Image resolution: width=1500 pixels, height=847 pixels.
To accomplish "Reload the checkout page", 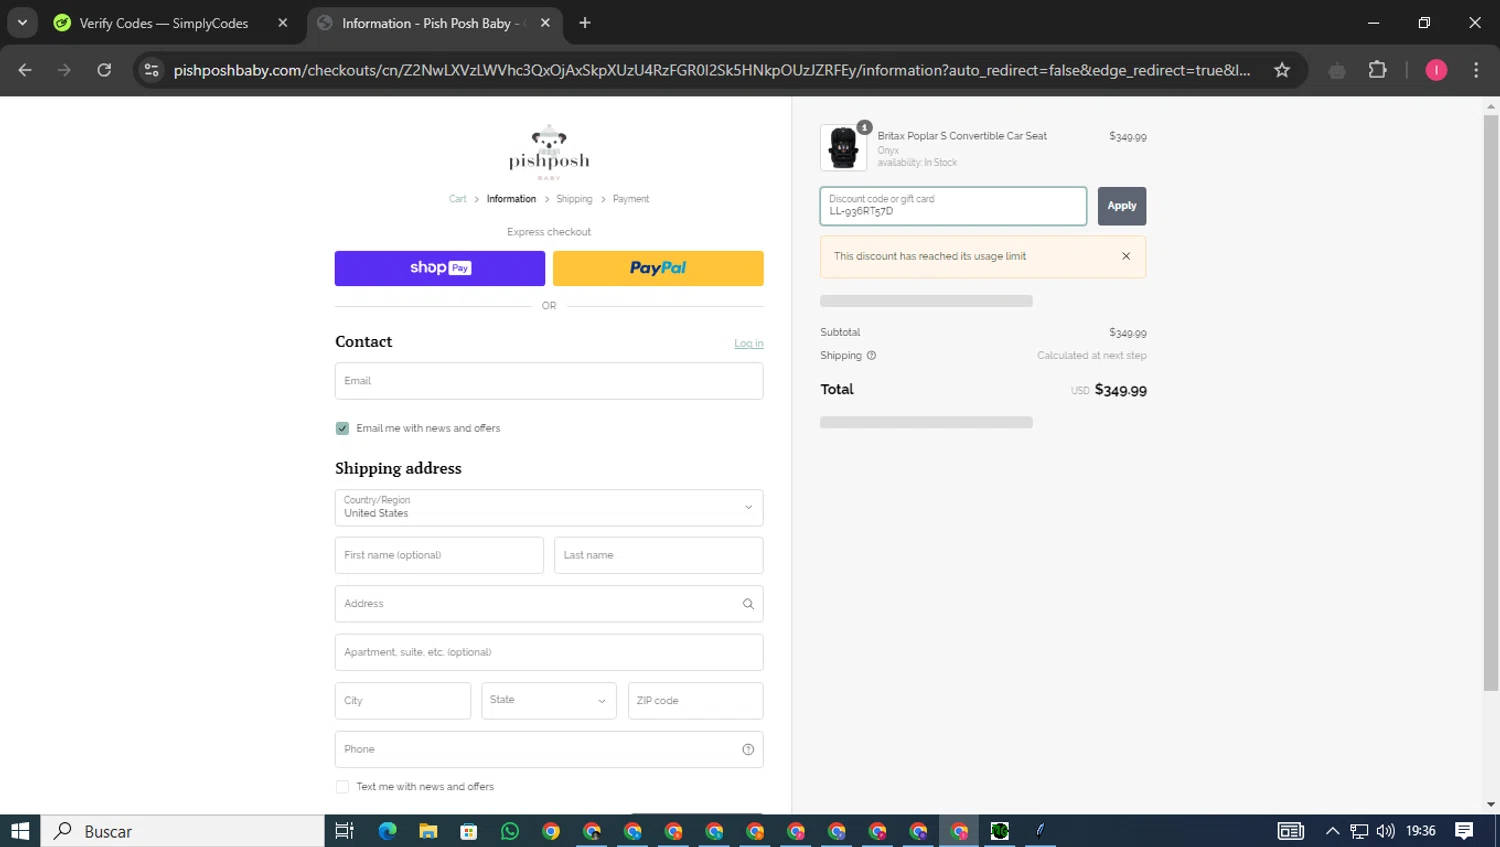I will click(x=104, y=70).
